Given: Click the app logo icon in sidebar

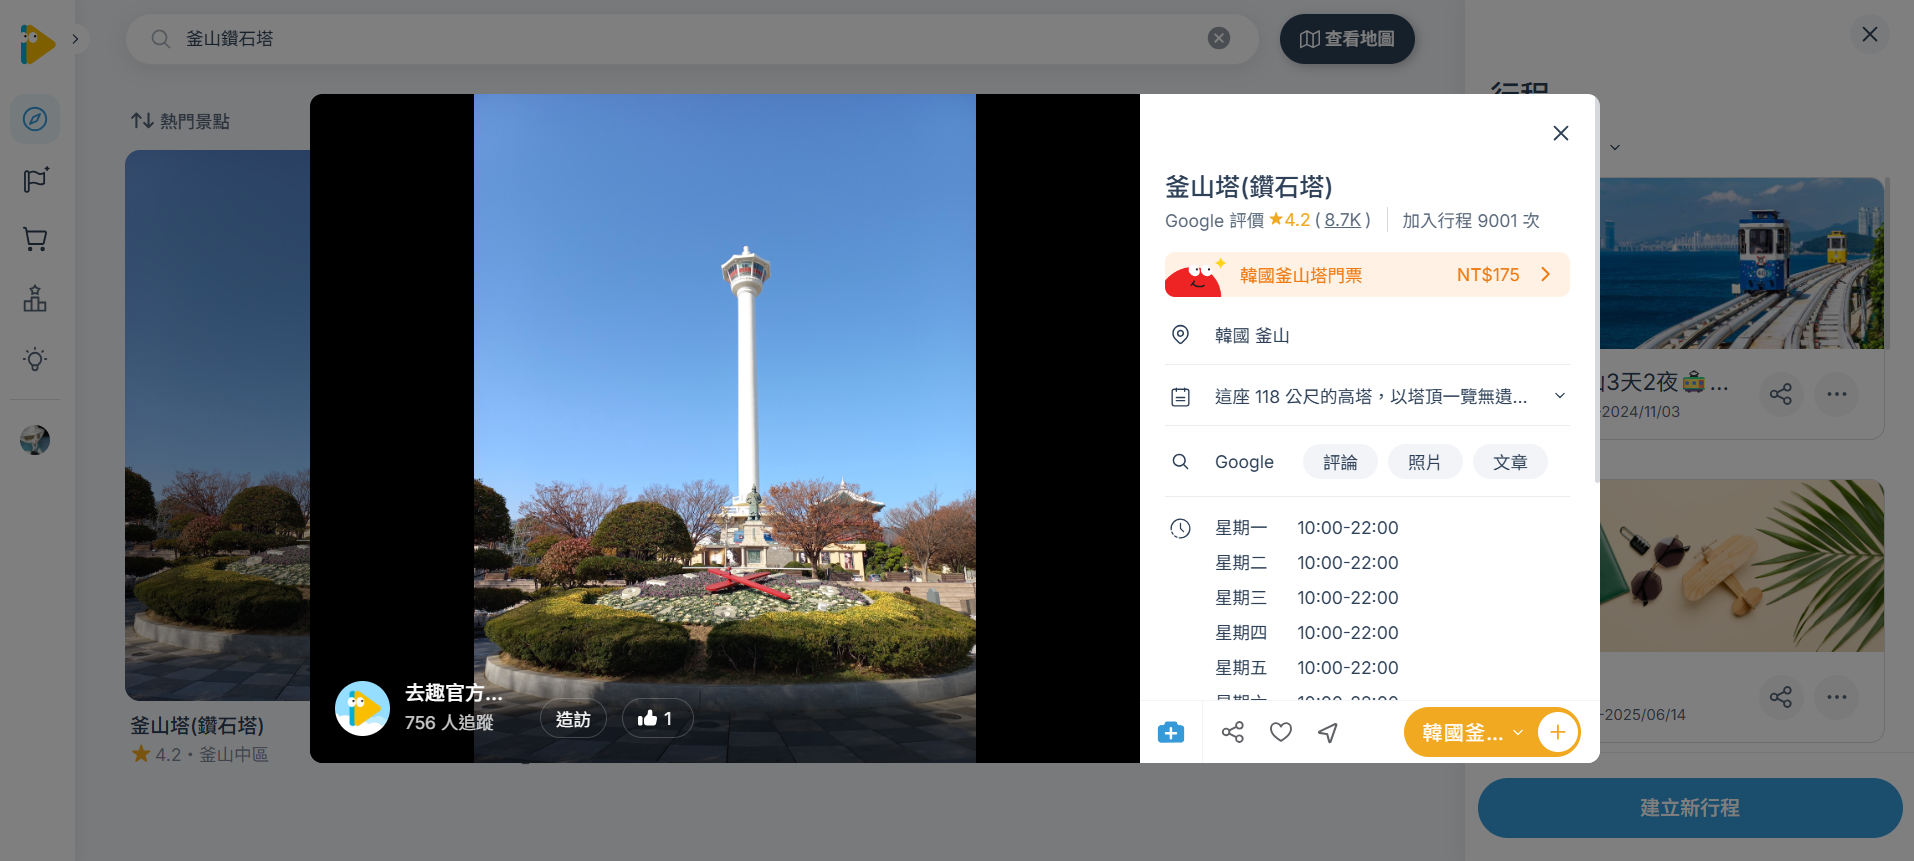Looking at the screenshot, I should (37, 44).
